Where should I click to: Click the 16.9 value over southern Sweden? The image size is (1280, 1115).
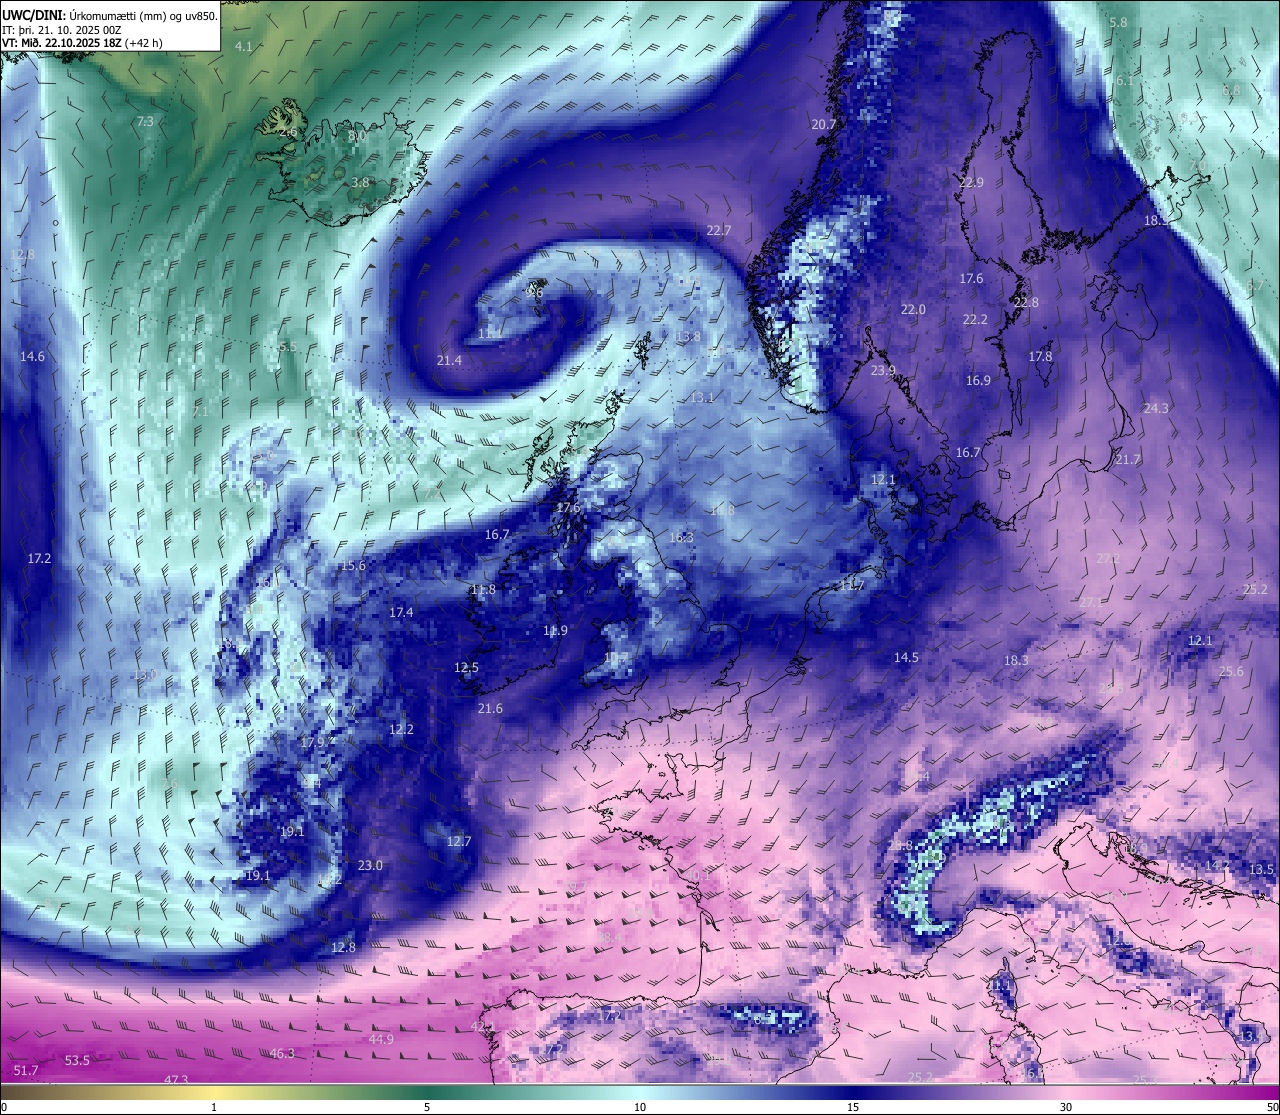click(978, 381)
